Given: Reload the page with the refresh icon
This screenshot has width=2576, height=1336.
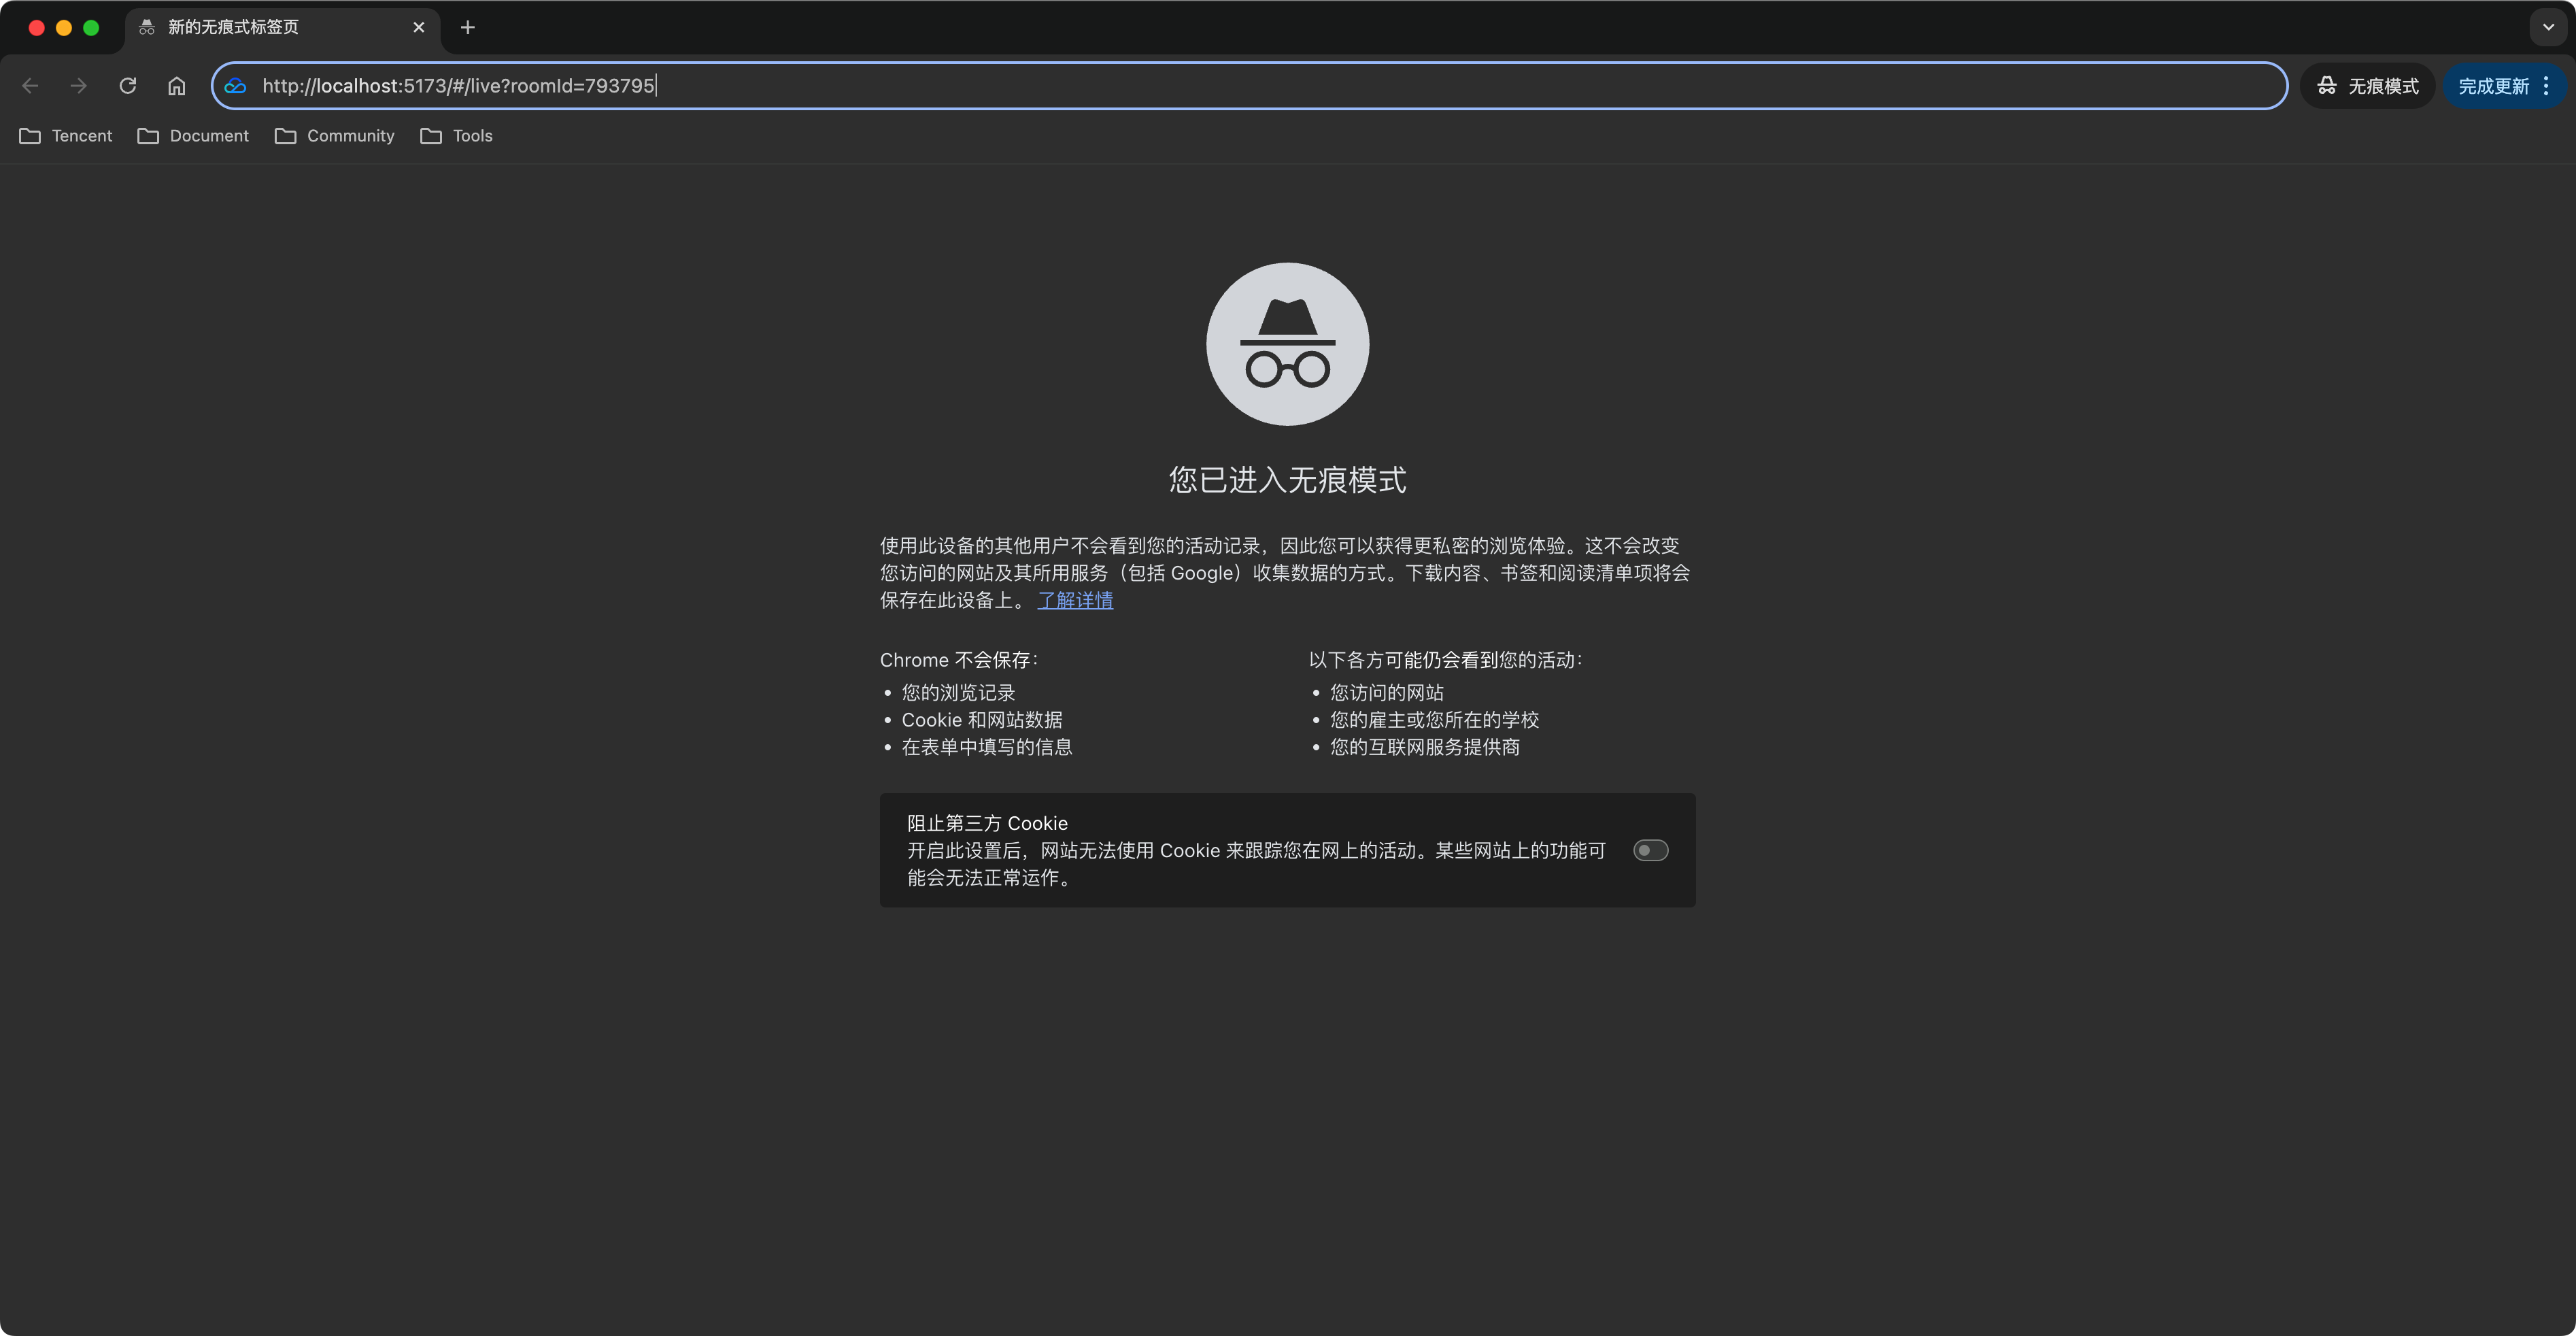Looking at the screenshot, I should 127,86.
